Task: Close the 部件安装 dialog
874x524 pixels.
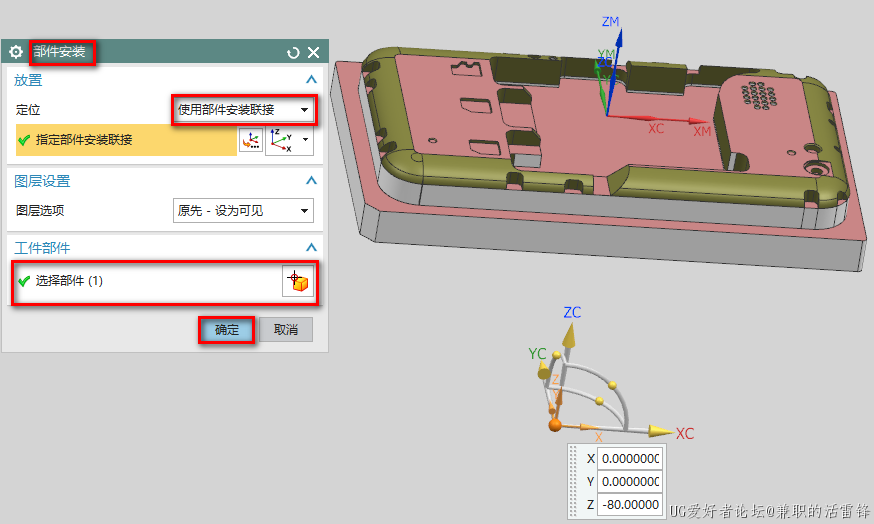Action: click(x=313, y=52)
